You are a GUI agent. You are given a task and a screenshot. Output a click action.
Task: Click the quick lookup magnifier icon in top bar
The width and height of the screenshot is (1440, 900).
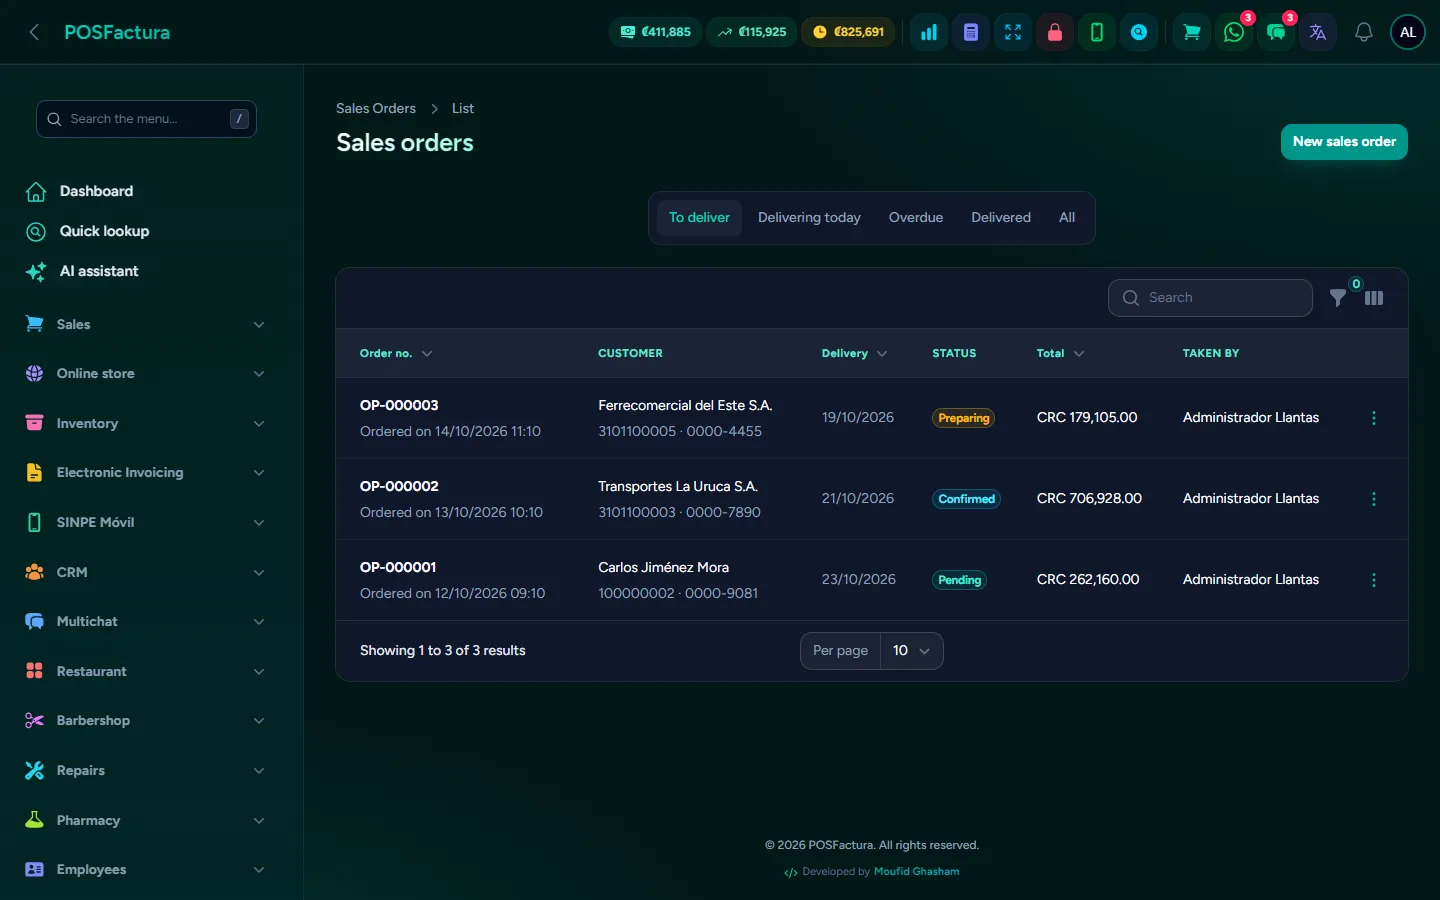1139,32
